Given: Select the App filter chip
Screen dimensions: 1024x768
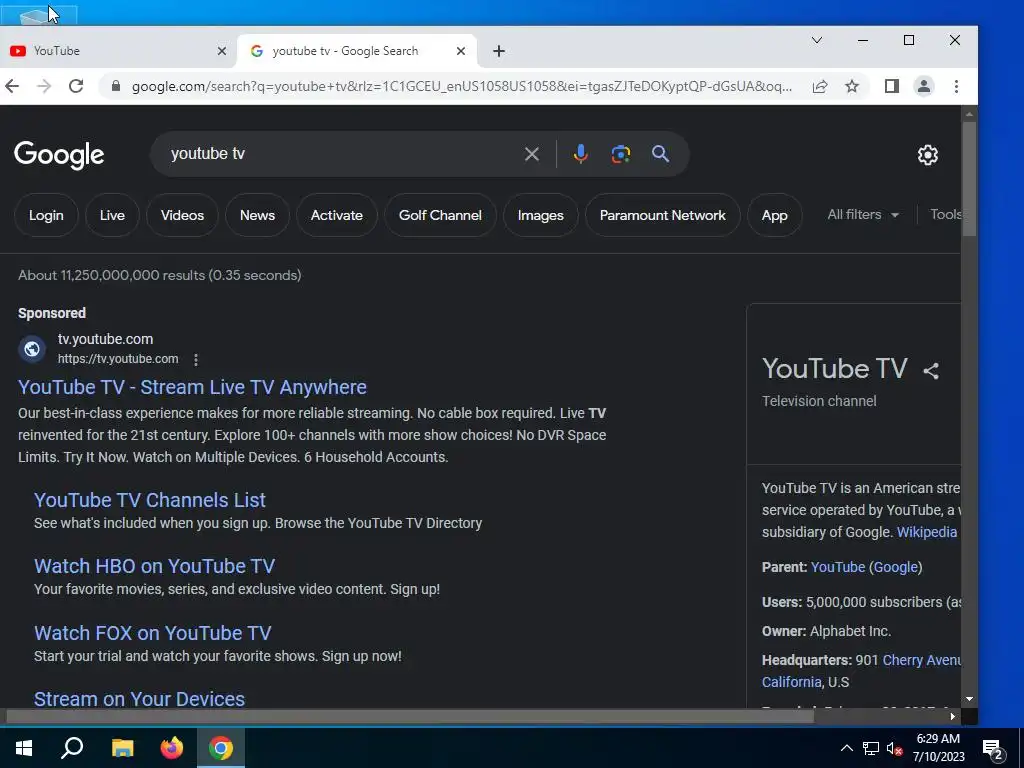Looking at the screenshot, I should pos(775,216).
